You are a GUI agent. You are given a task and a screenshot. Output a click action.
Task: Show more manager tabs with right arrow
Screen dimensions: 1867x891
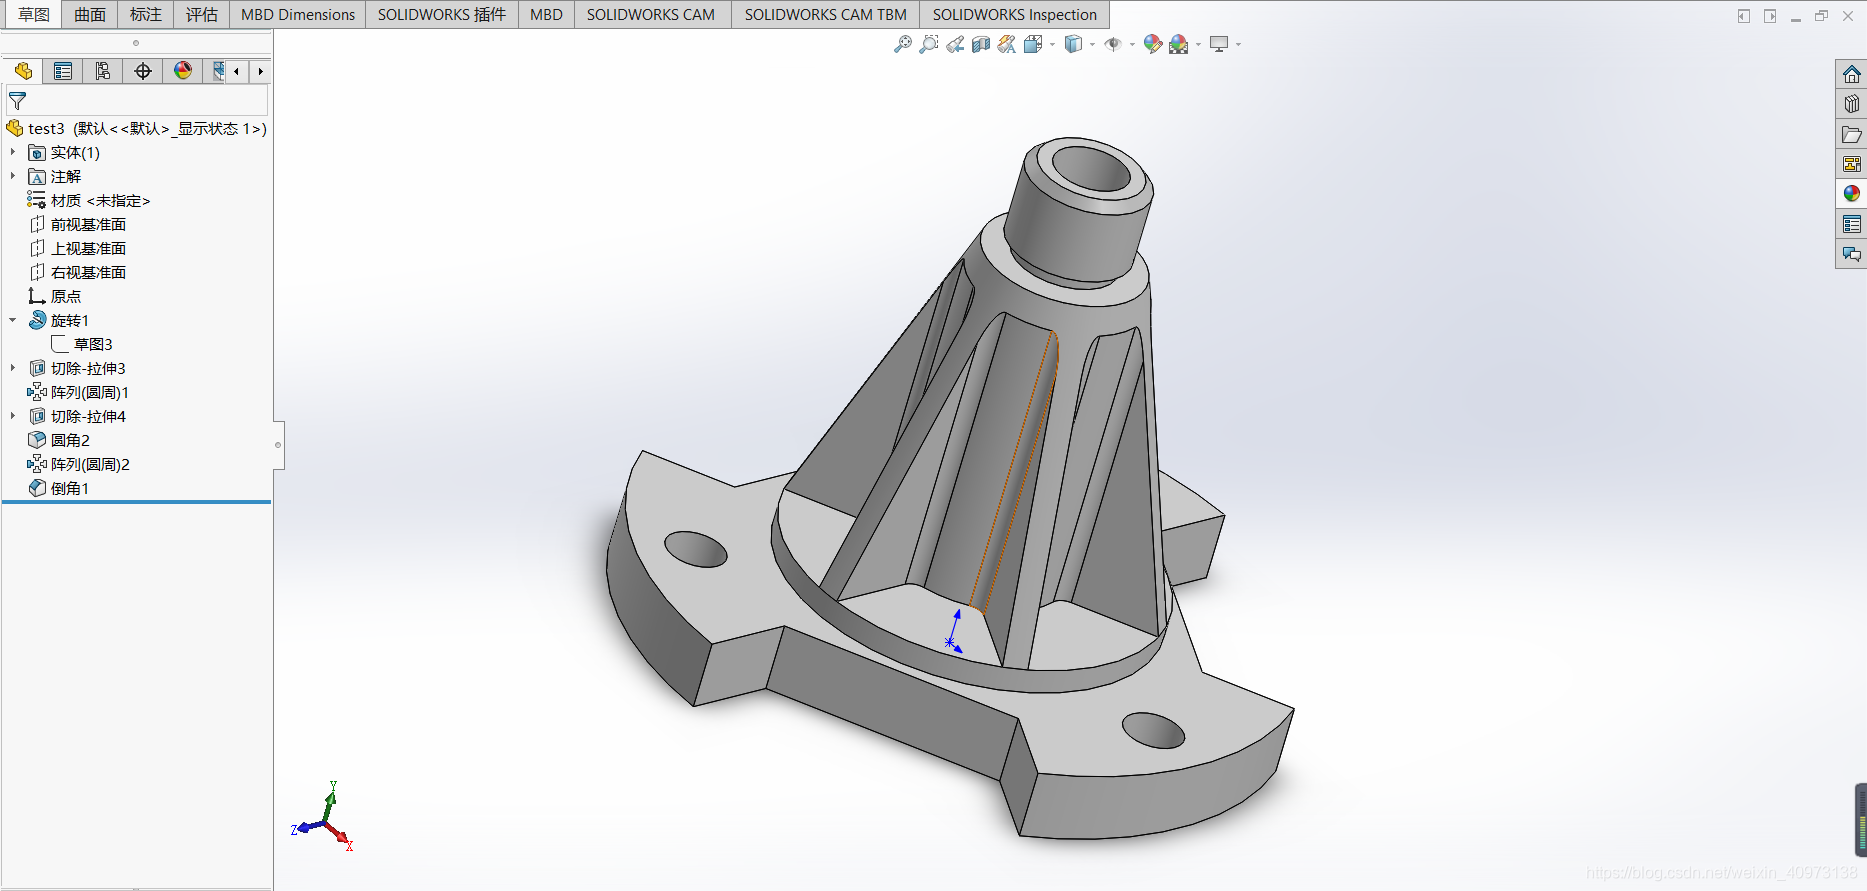[260, 71]
